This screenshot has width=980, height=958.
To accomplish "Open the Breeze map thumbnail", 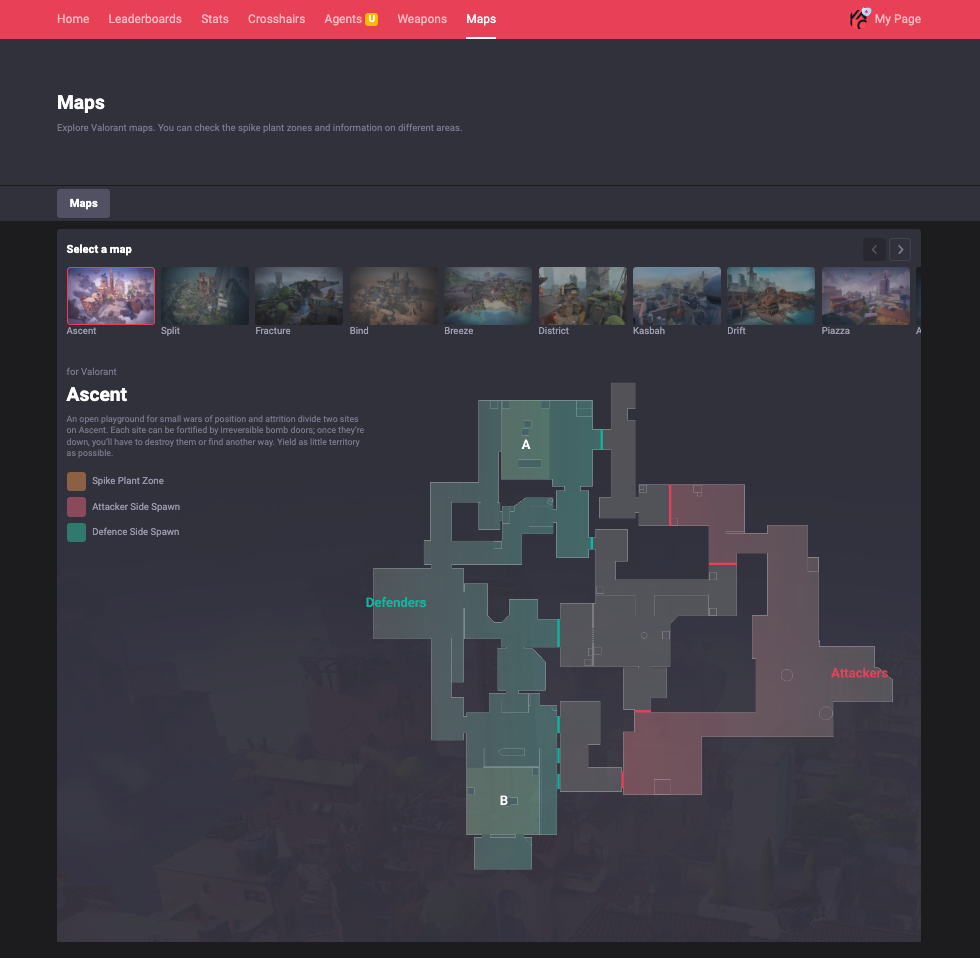I will point(488,296).
